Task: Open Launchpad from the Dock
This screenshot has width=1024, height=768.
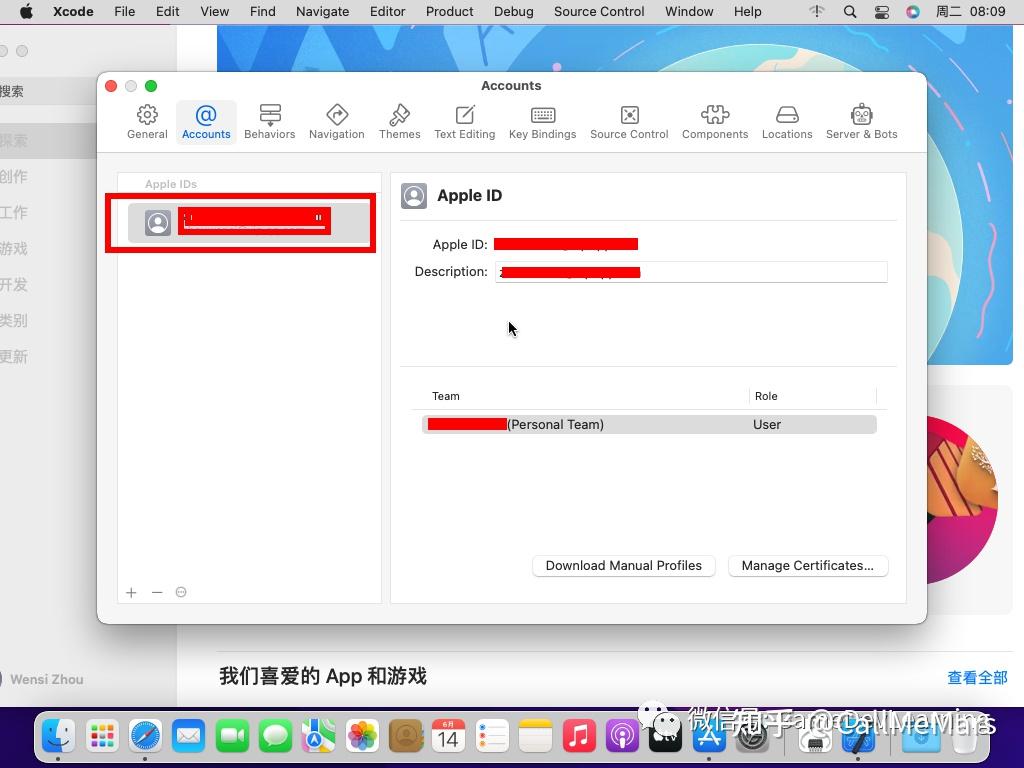Action: tap(103, 736)
